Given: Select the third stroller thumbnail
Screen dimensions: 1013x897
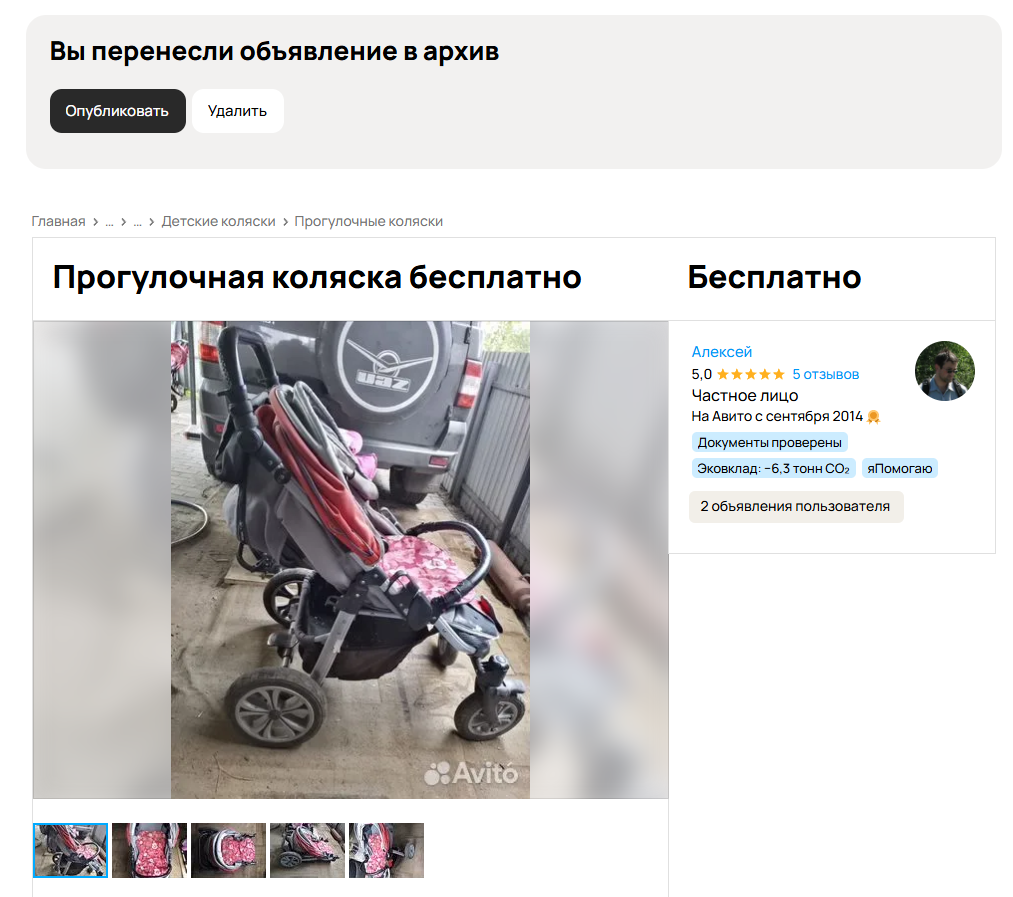Looking at the screenshot, I should [x=228, y=850].
